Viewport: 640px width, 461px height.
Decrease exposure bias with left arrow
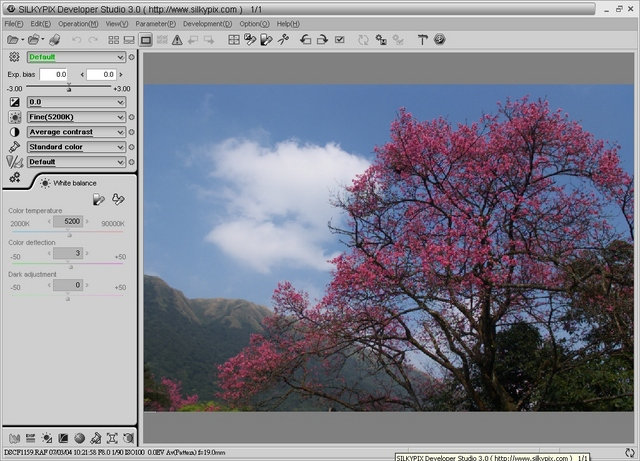(82, 75)
